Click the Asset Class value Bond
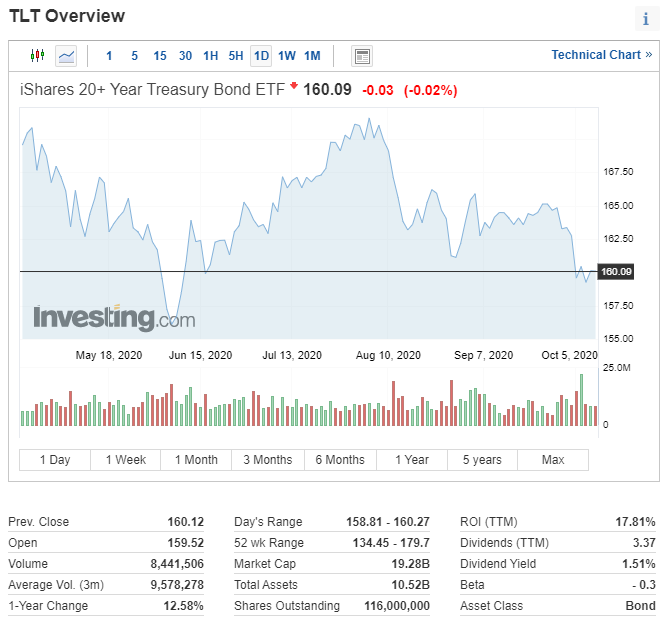The height and width of the screenshot is (629, 667). point(641,606)
